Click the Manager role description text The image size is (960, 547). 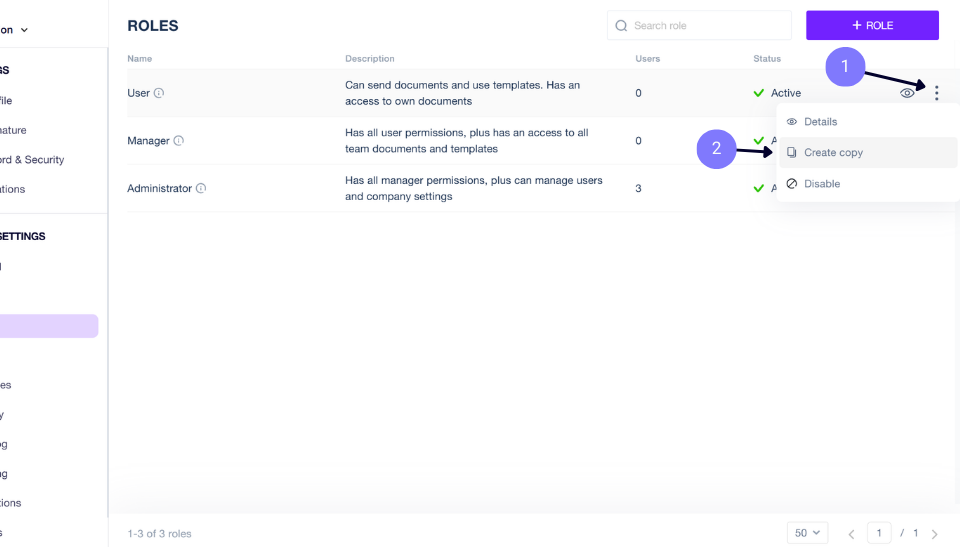[467, 141]
